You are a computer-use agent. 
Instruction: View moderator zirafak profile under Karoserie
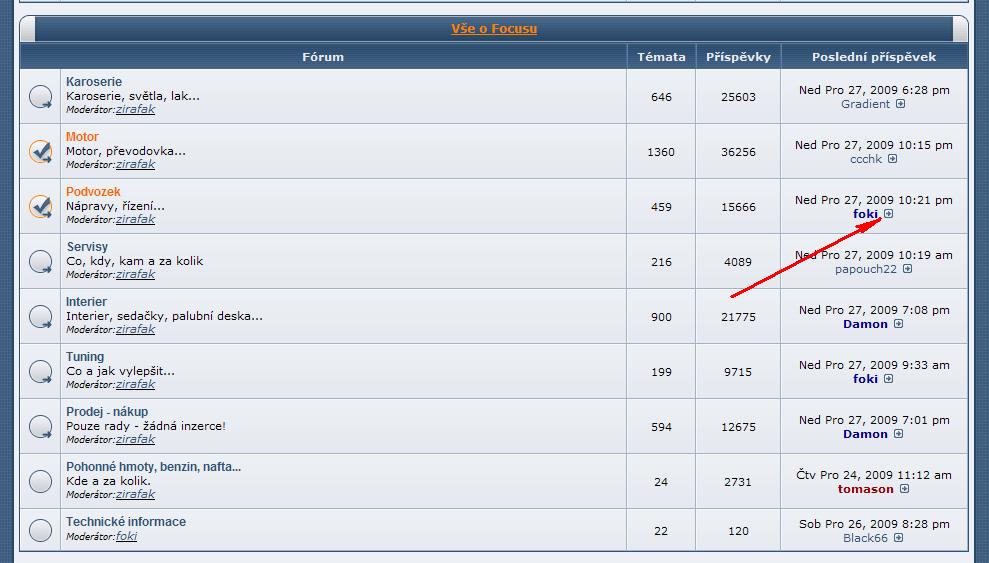click(x=135, y=109)
